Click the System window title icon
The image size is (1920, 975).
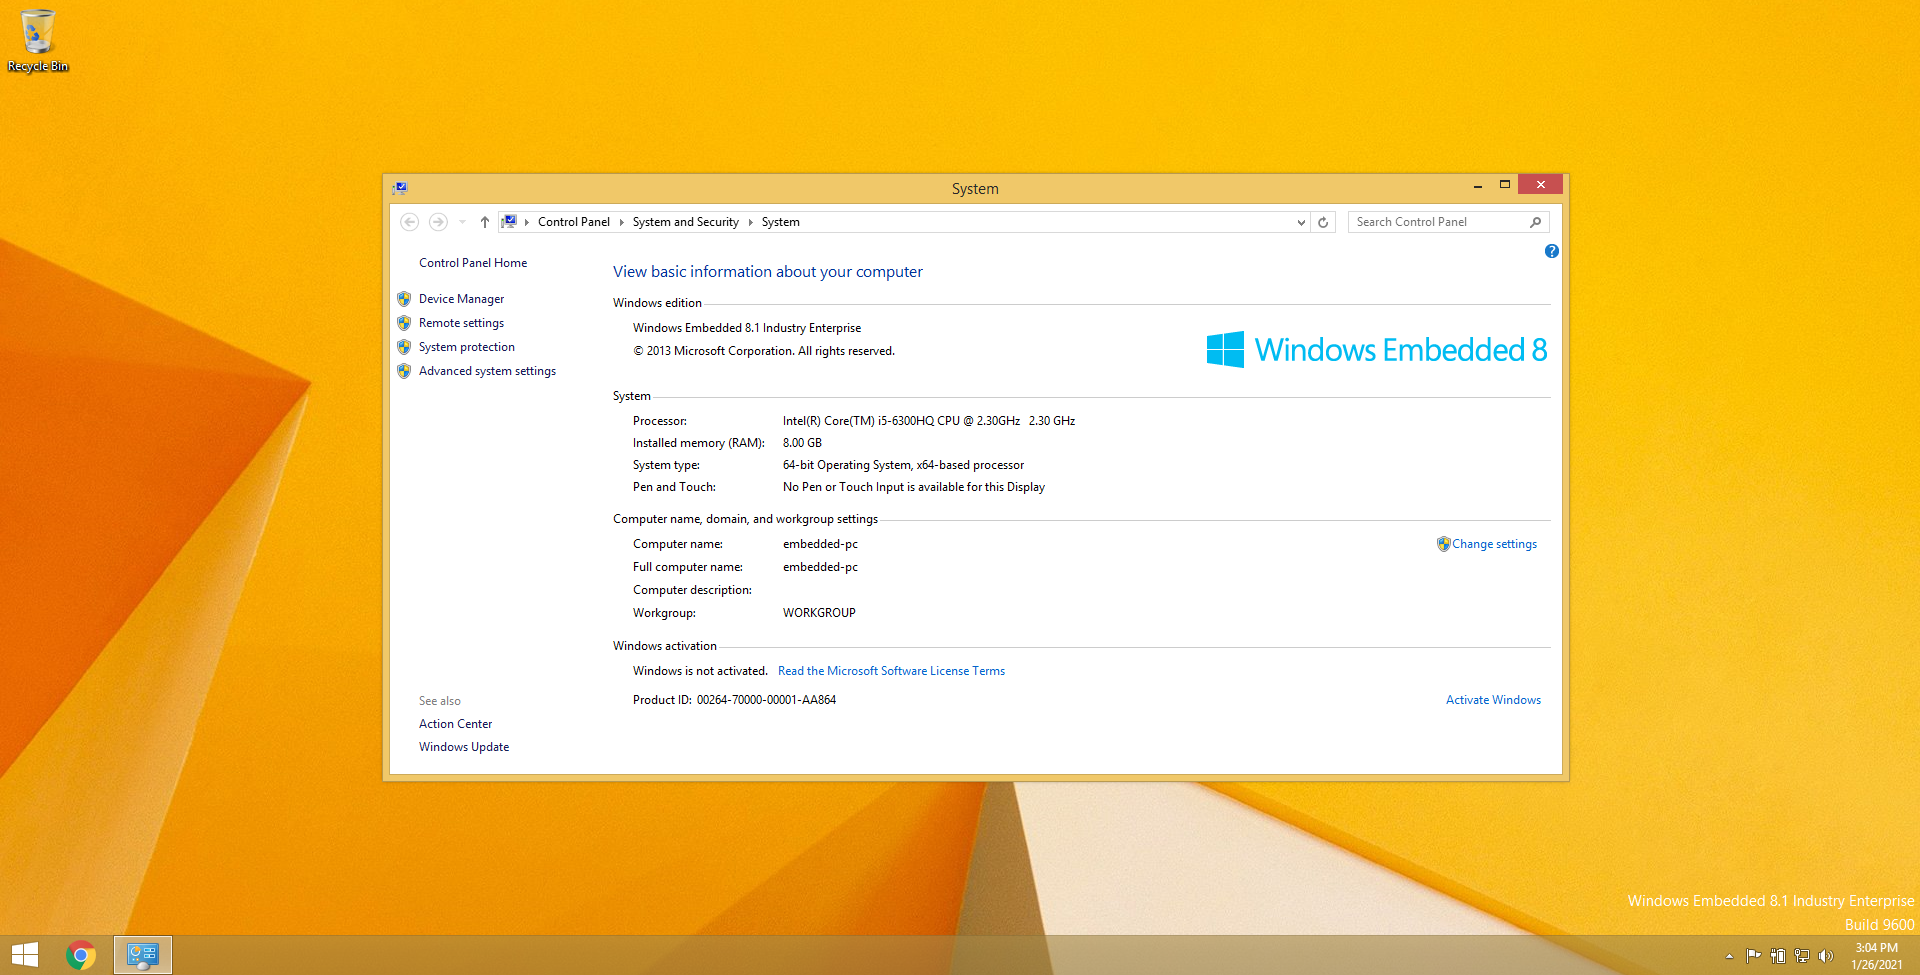point(399,188)
